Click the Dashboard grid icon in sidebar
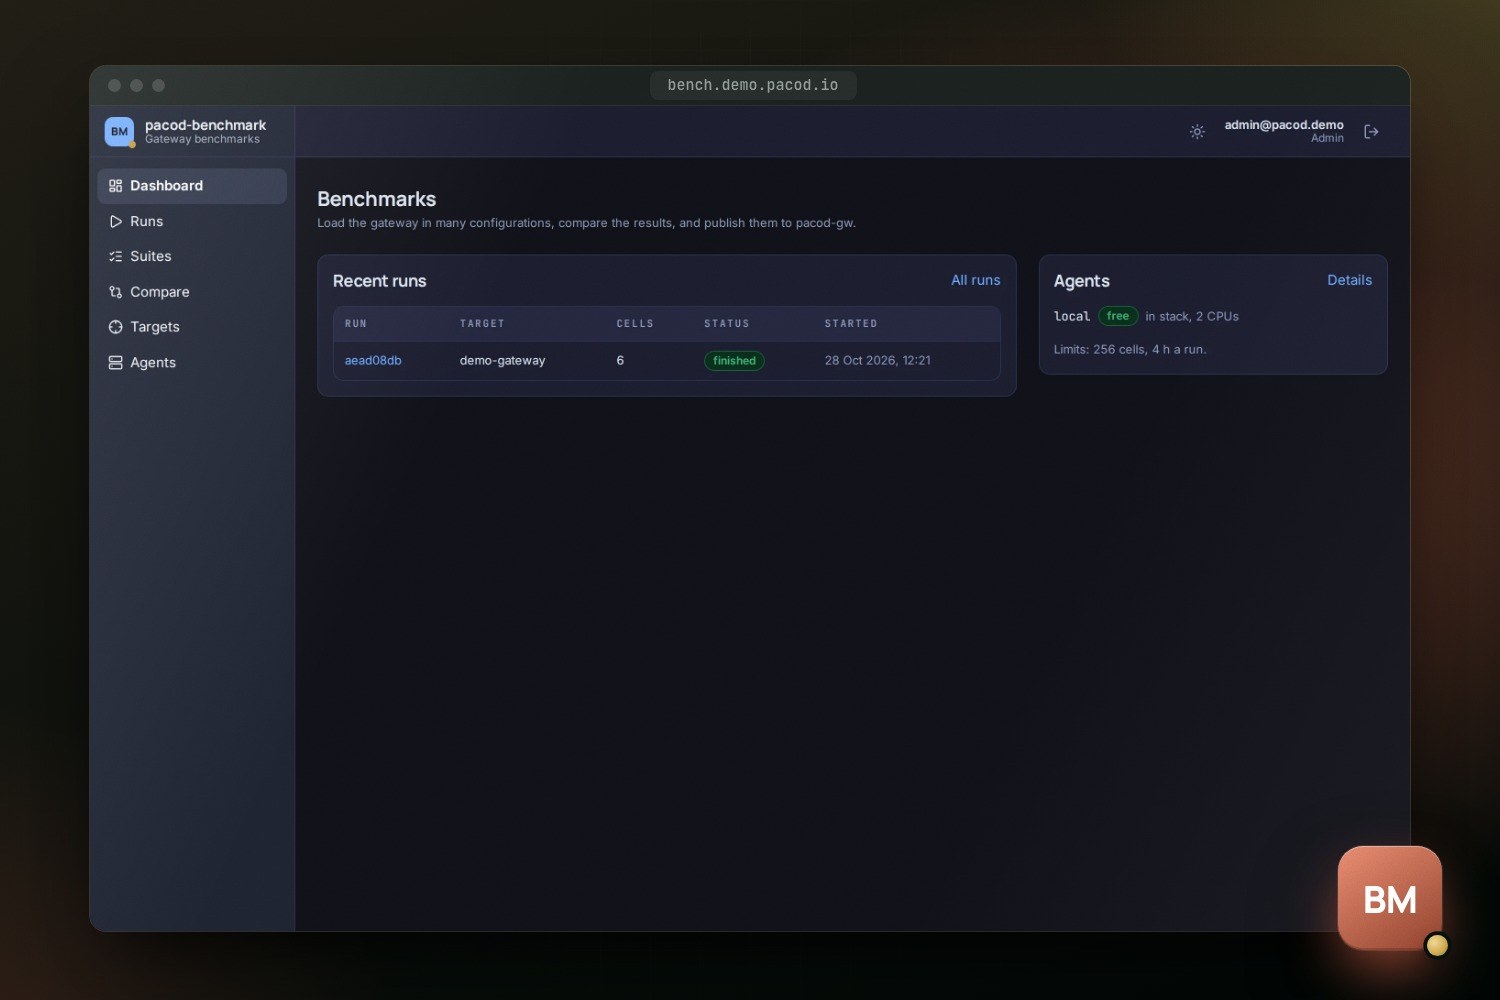This screenshot has width=1500, height=1000. pyautogui.click(x=115, y=186)
